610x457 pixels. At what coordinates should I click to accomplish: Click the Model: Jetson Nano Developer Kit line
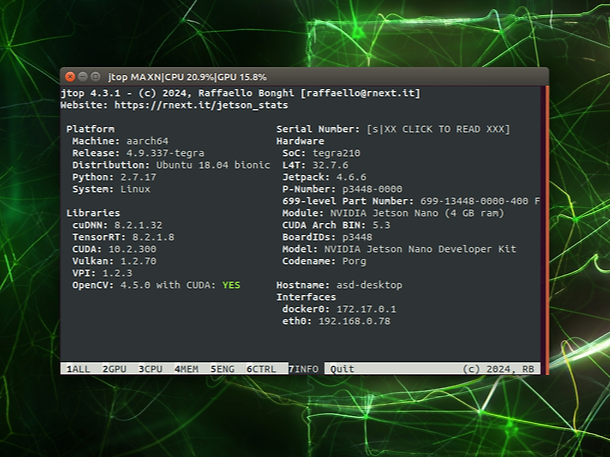click(x=400, y=249)
